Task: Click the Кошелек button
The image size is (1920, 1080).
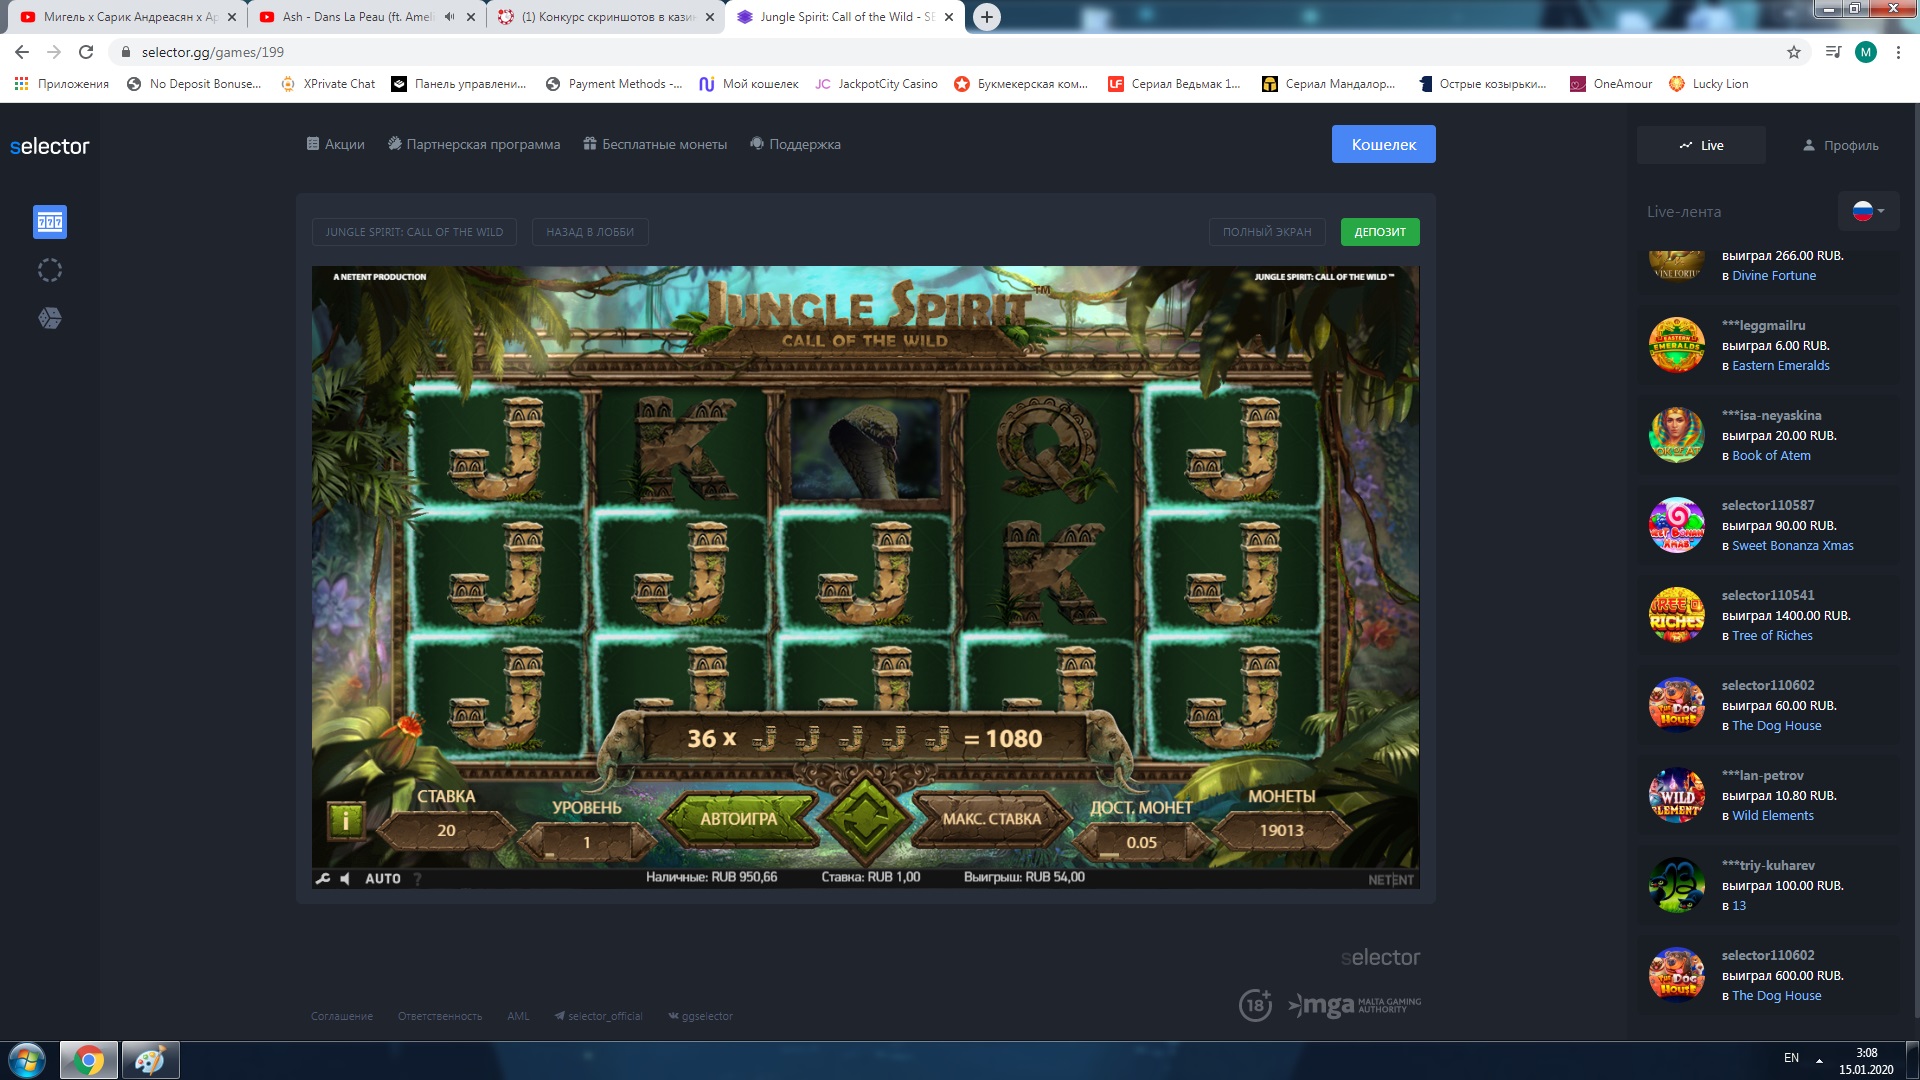Action: 1383,144
